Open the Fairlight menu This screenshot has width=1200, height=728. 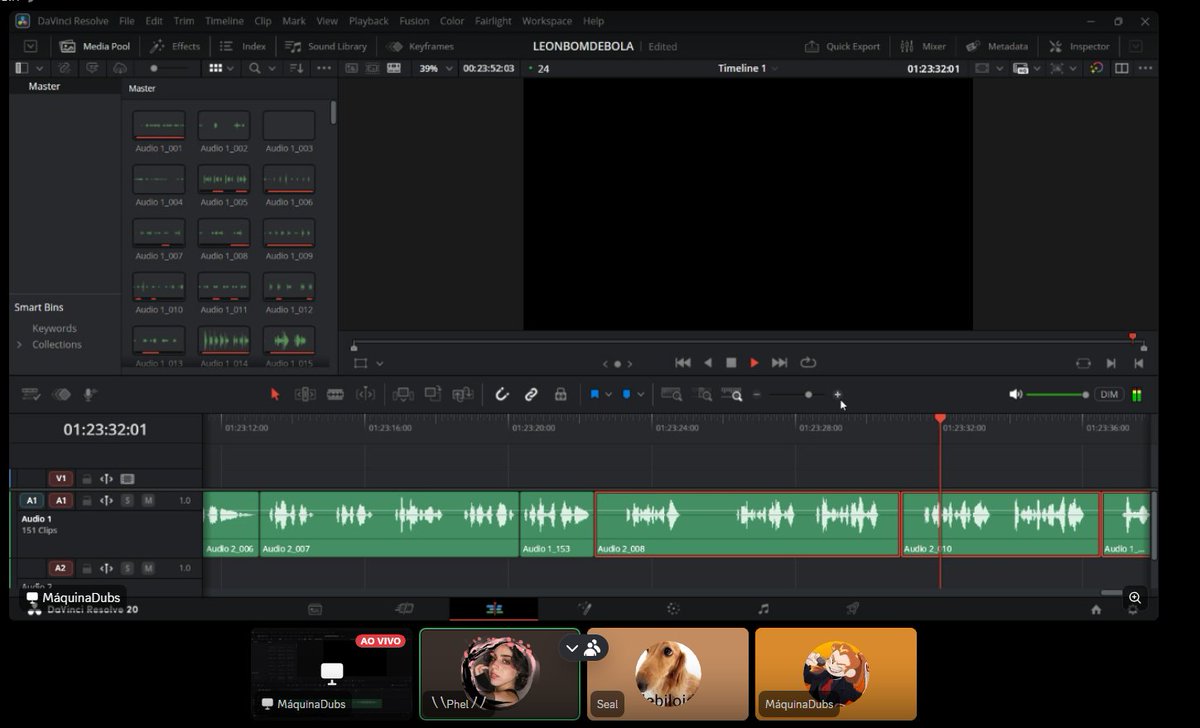coord(492,20)
